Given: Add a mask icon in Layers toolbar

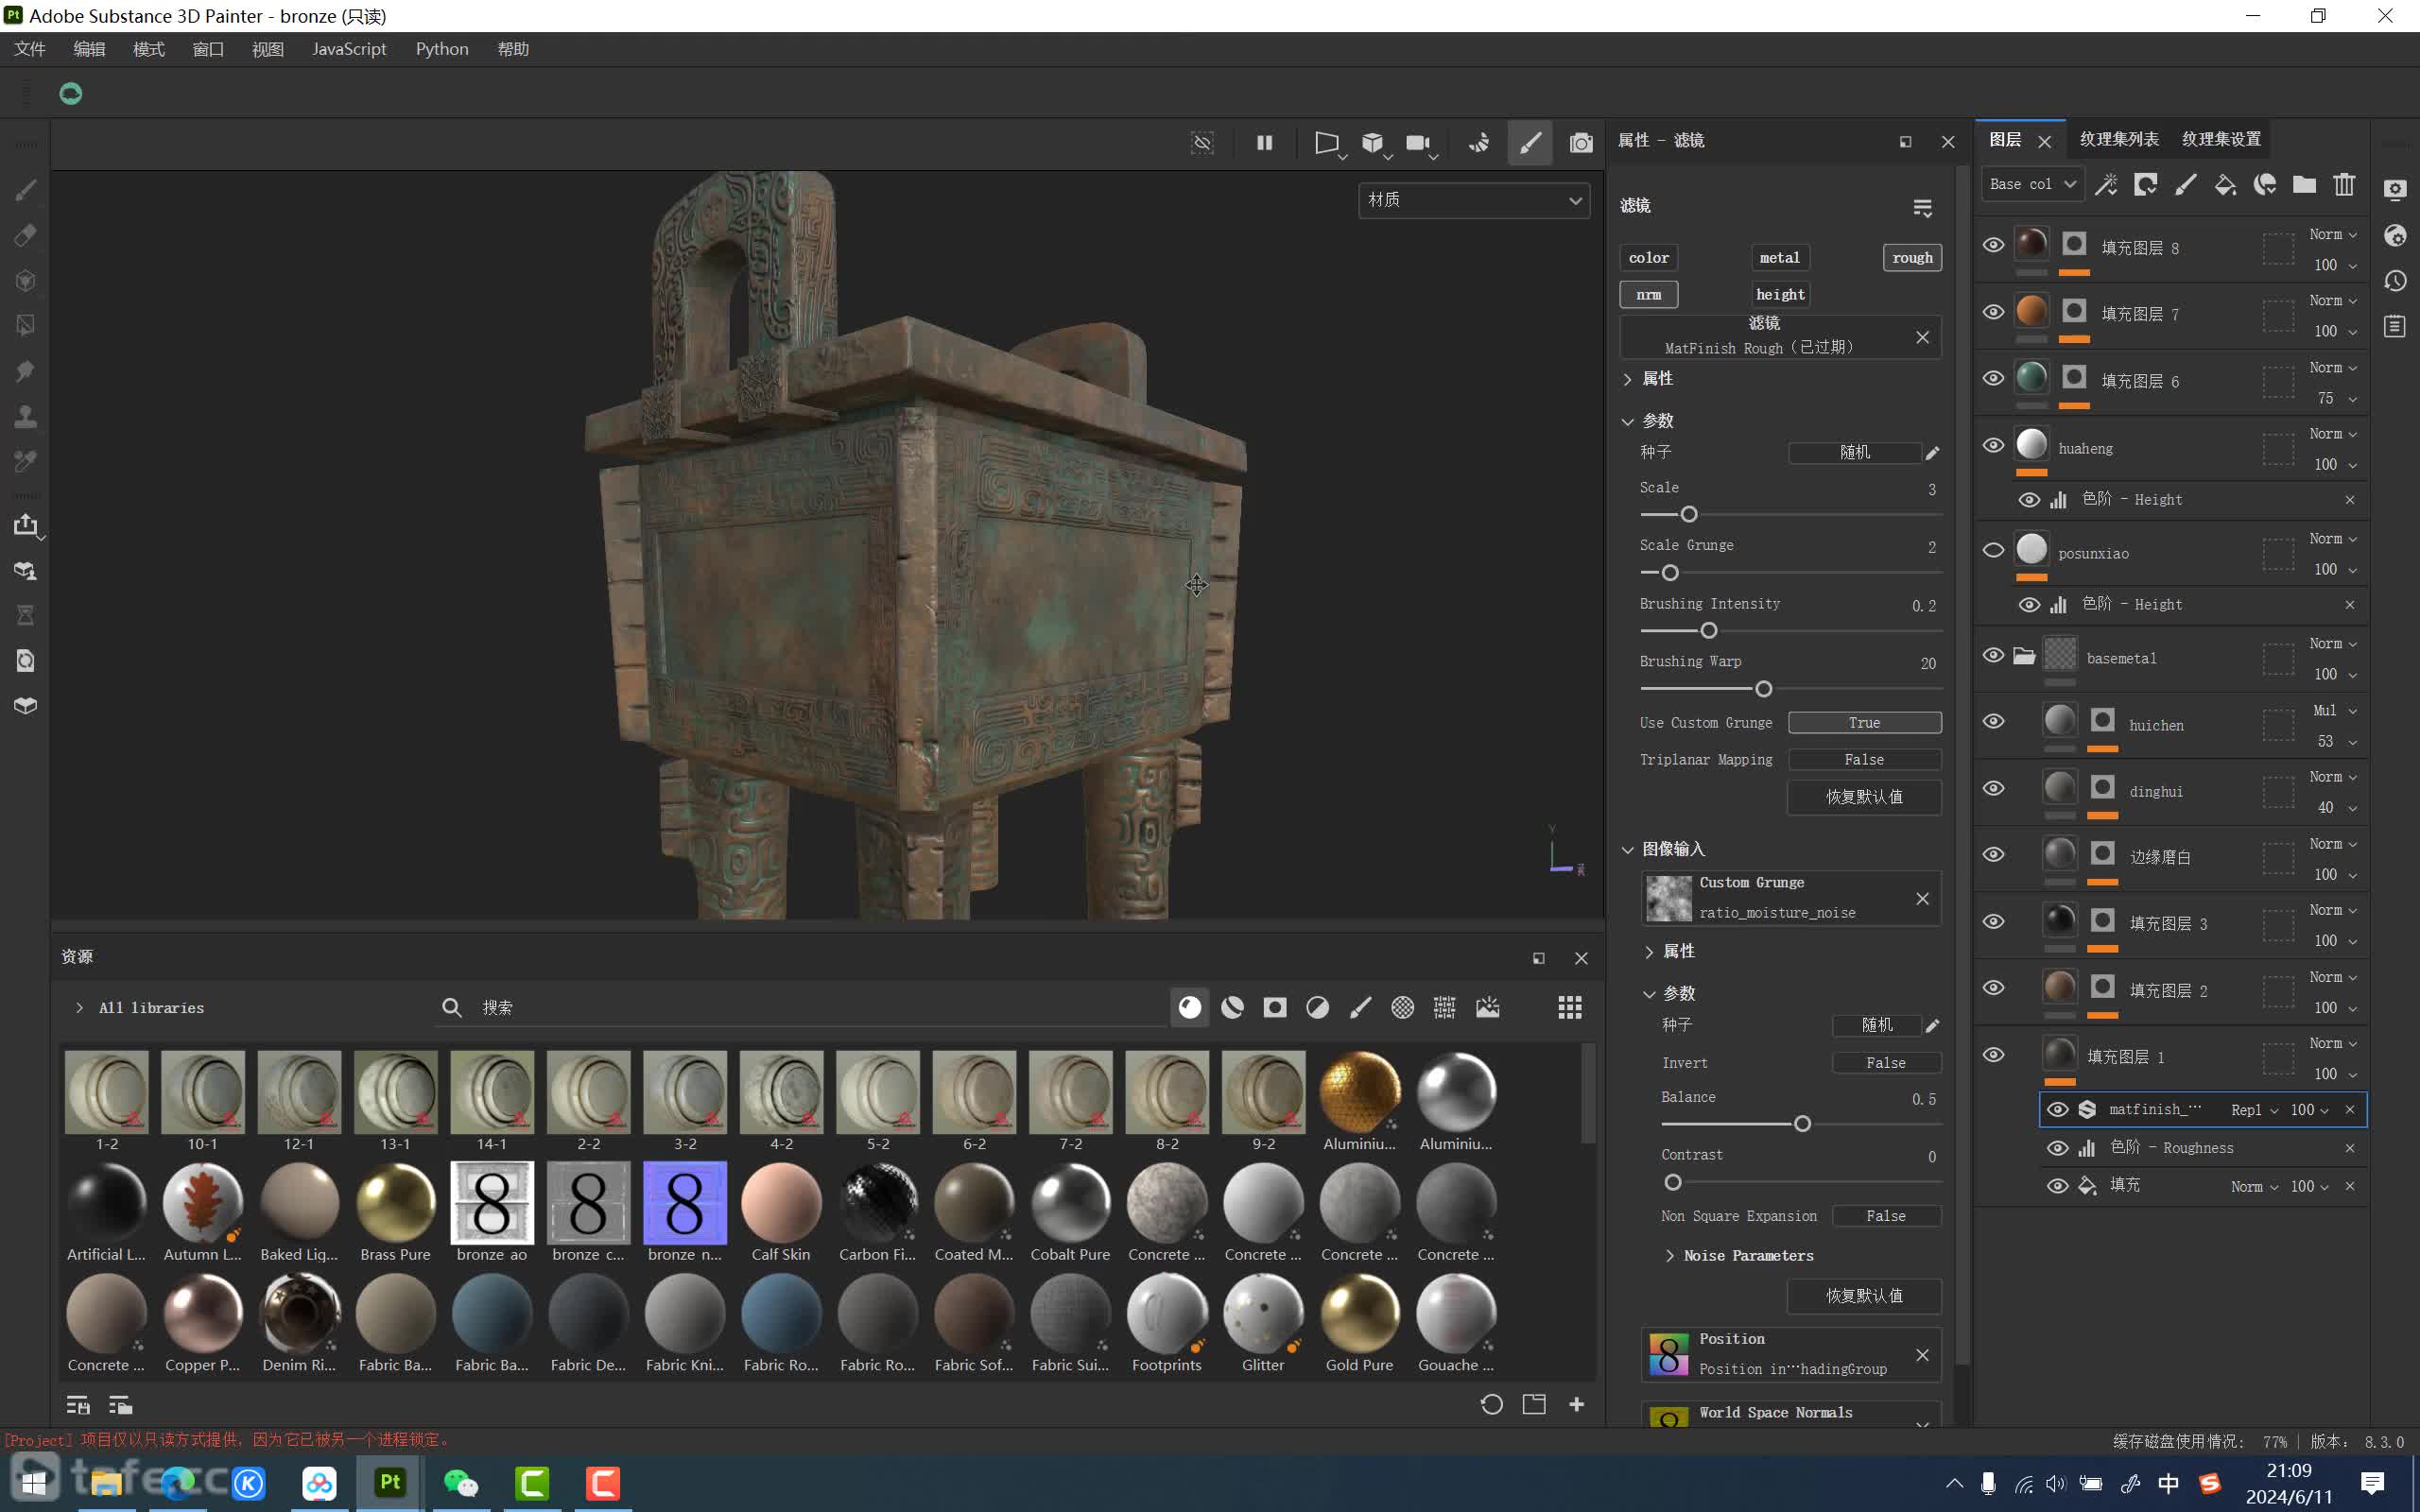Looking at the screenshot, I should [2146, 184].
